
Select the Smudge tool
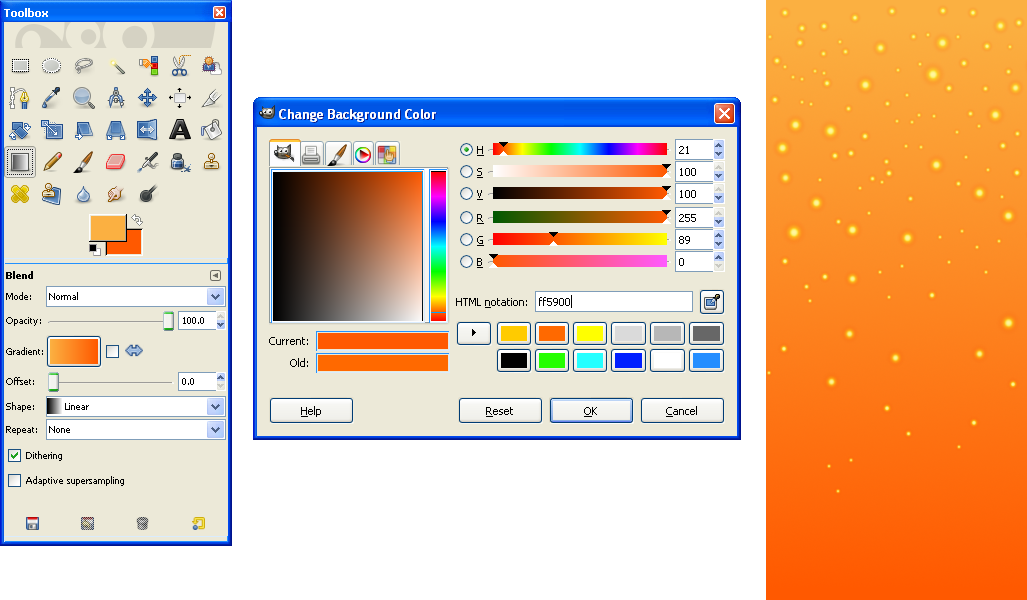click(116, 194)
